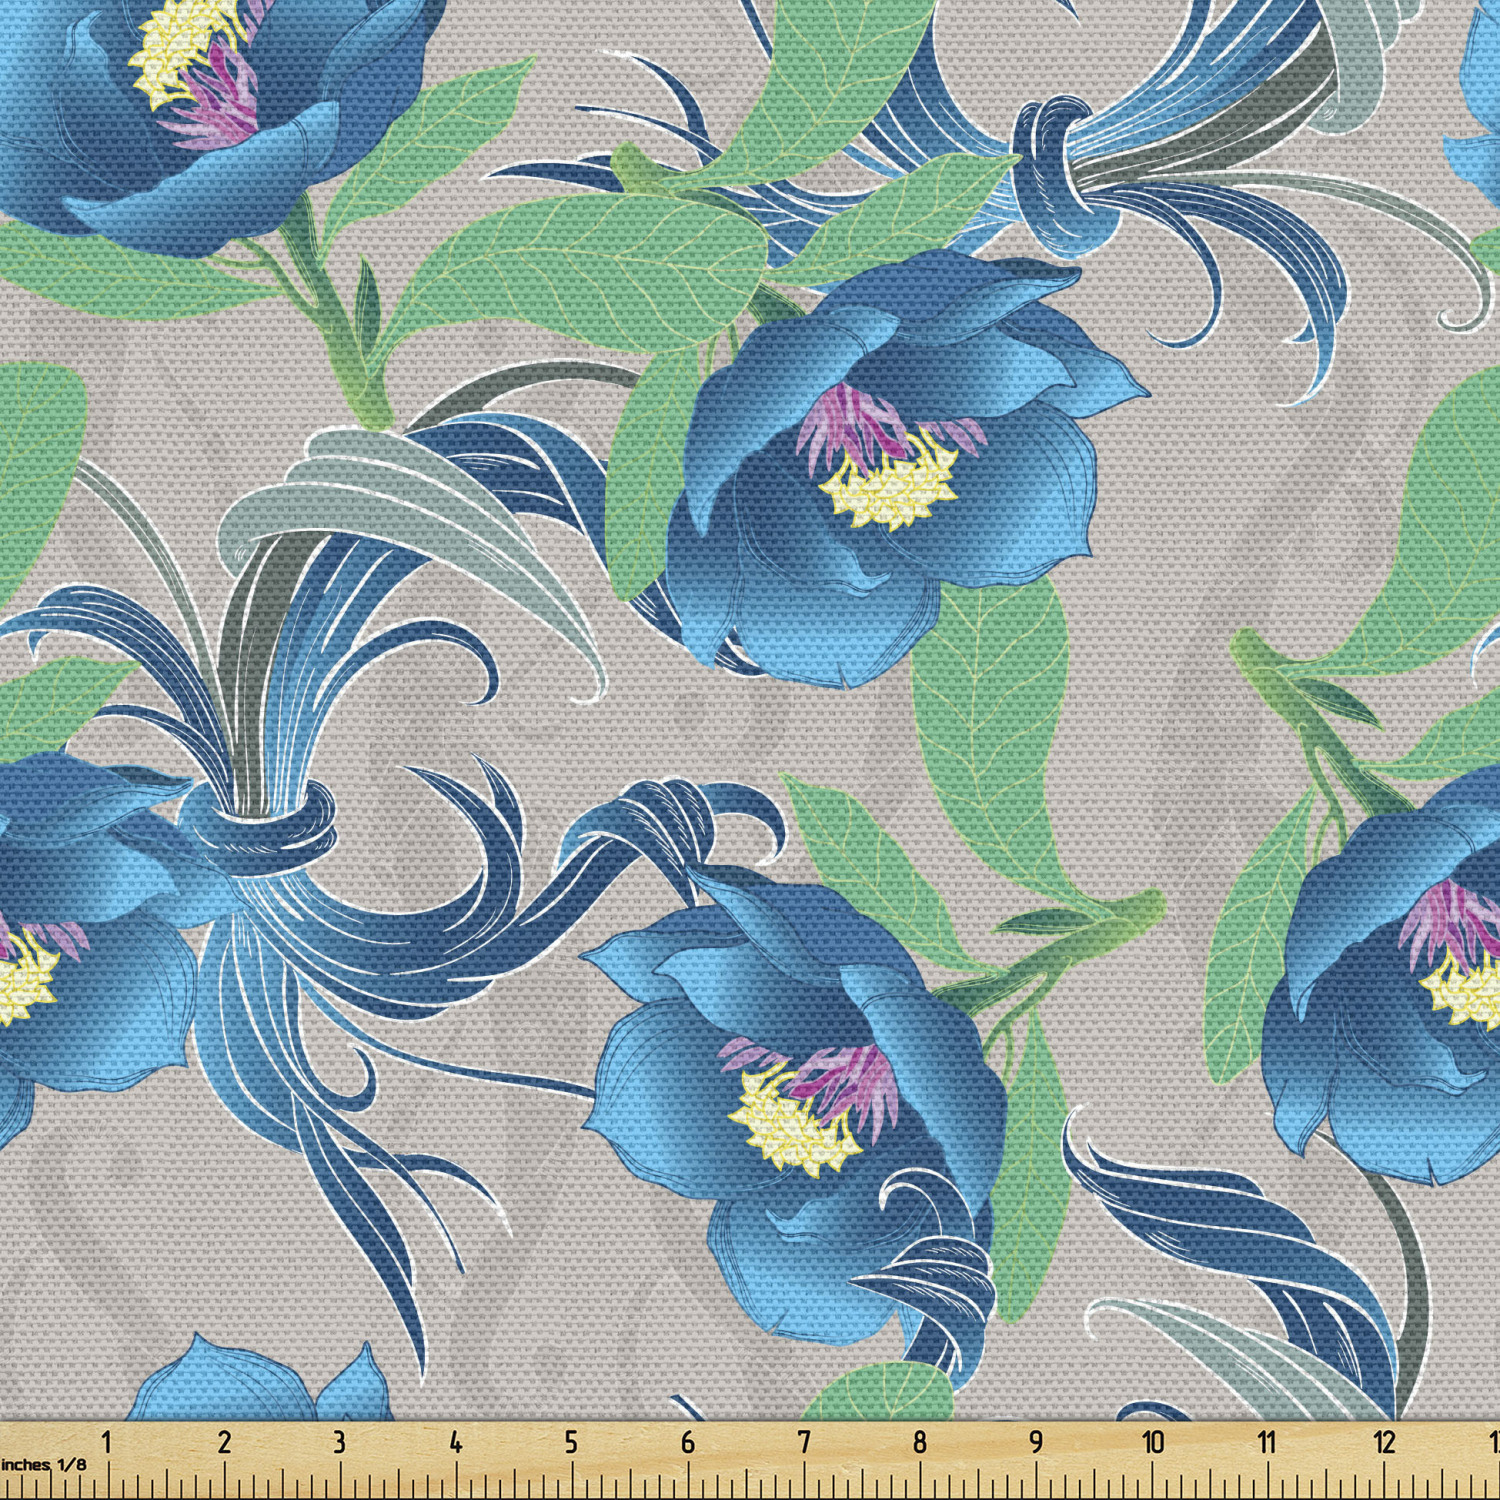Click the number 11 on the ruler
1500x1500 pixels.
point(1267,1442)
